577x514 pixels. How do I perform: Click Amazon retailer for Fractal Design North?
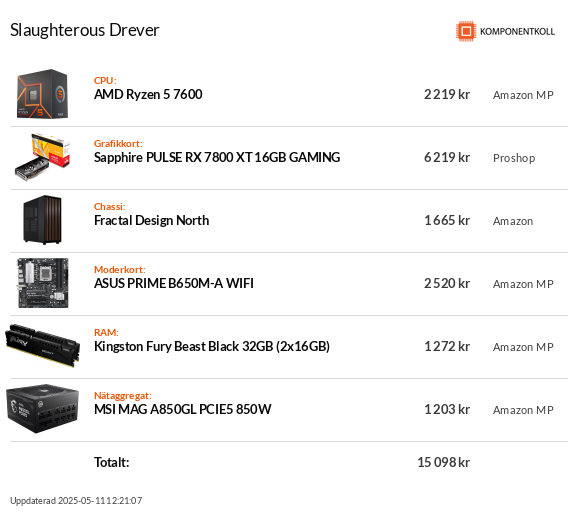(x=513, y=221)
